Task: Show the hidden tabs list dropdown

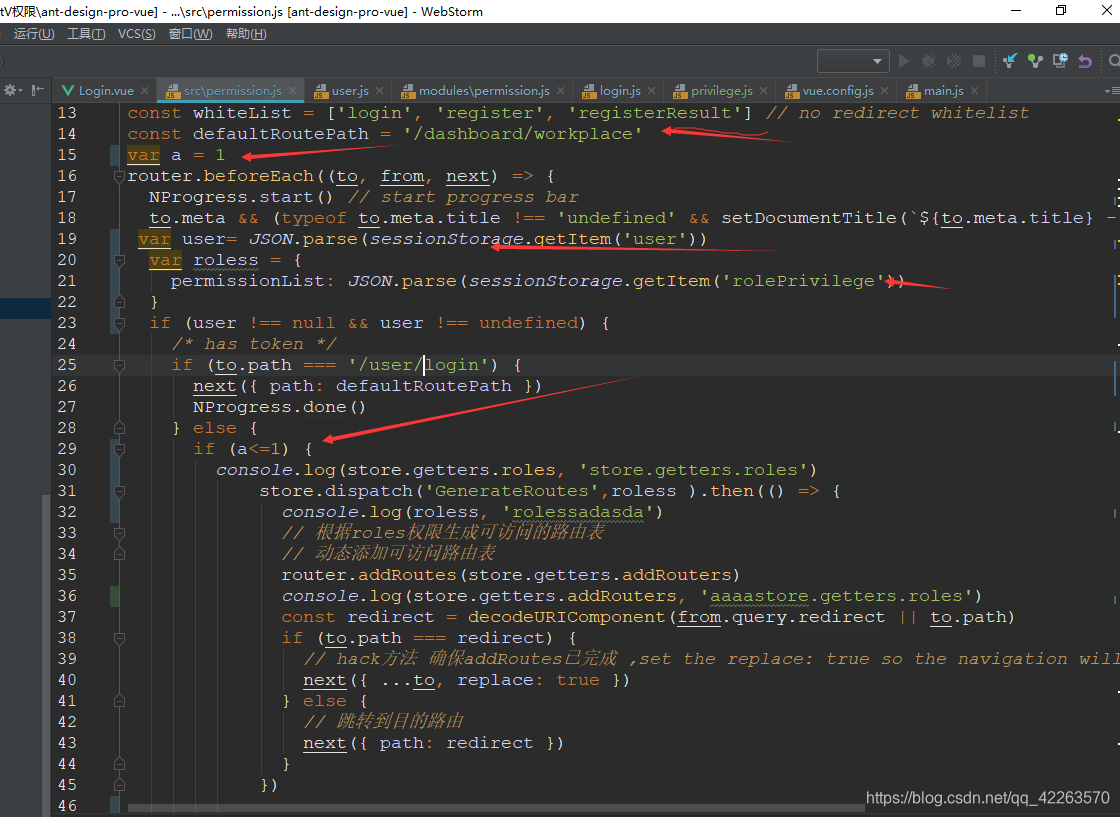Action: [x=1111, y=91]
